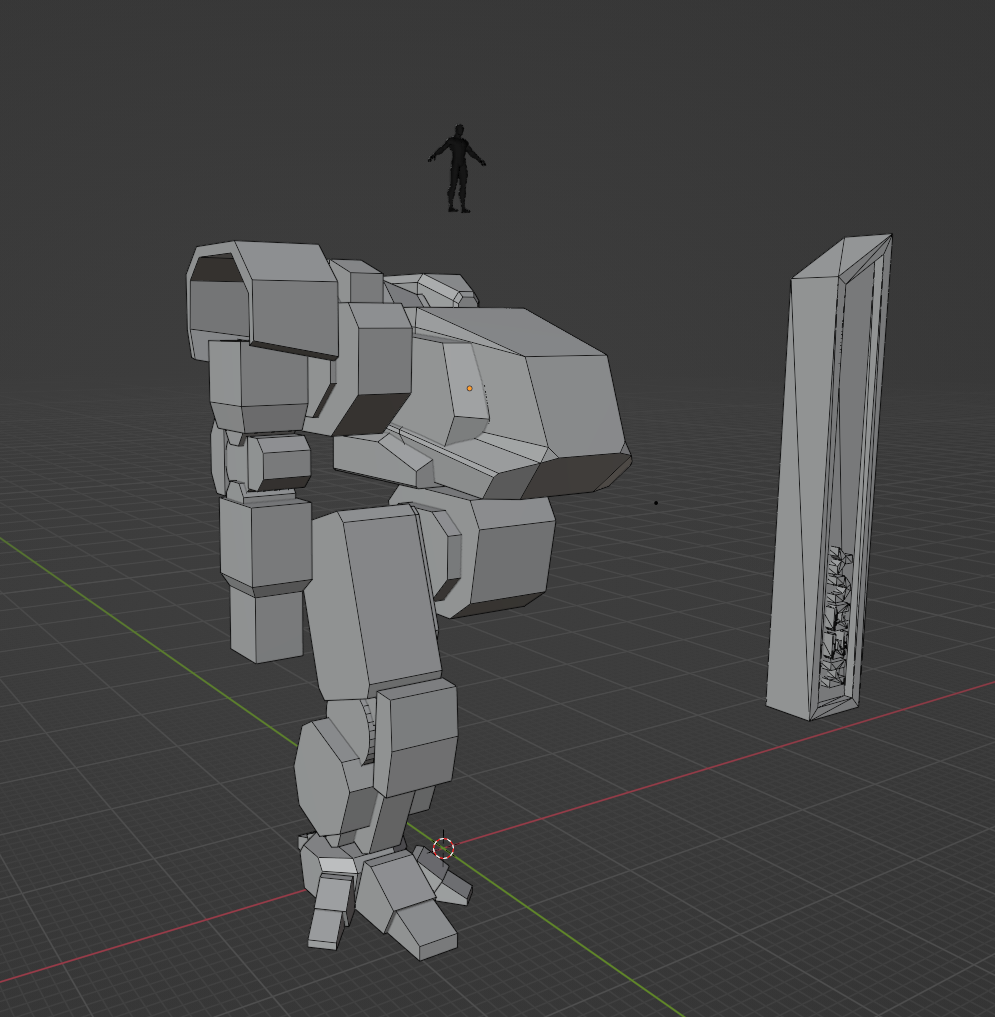Click the orange origin dot on torso

(469, 388)
